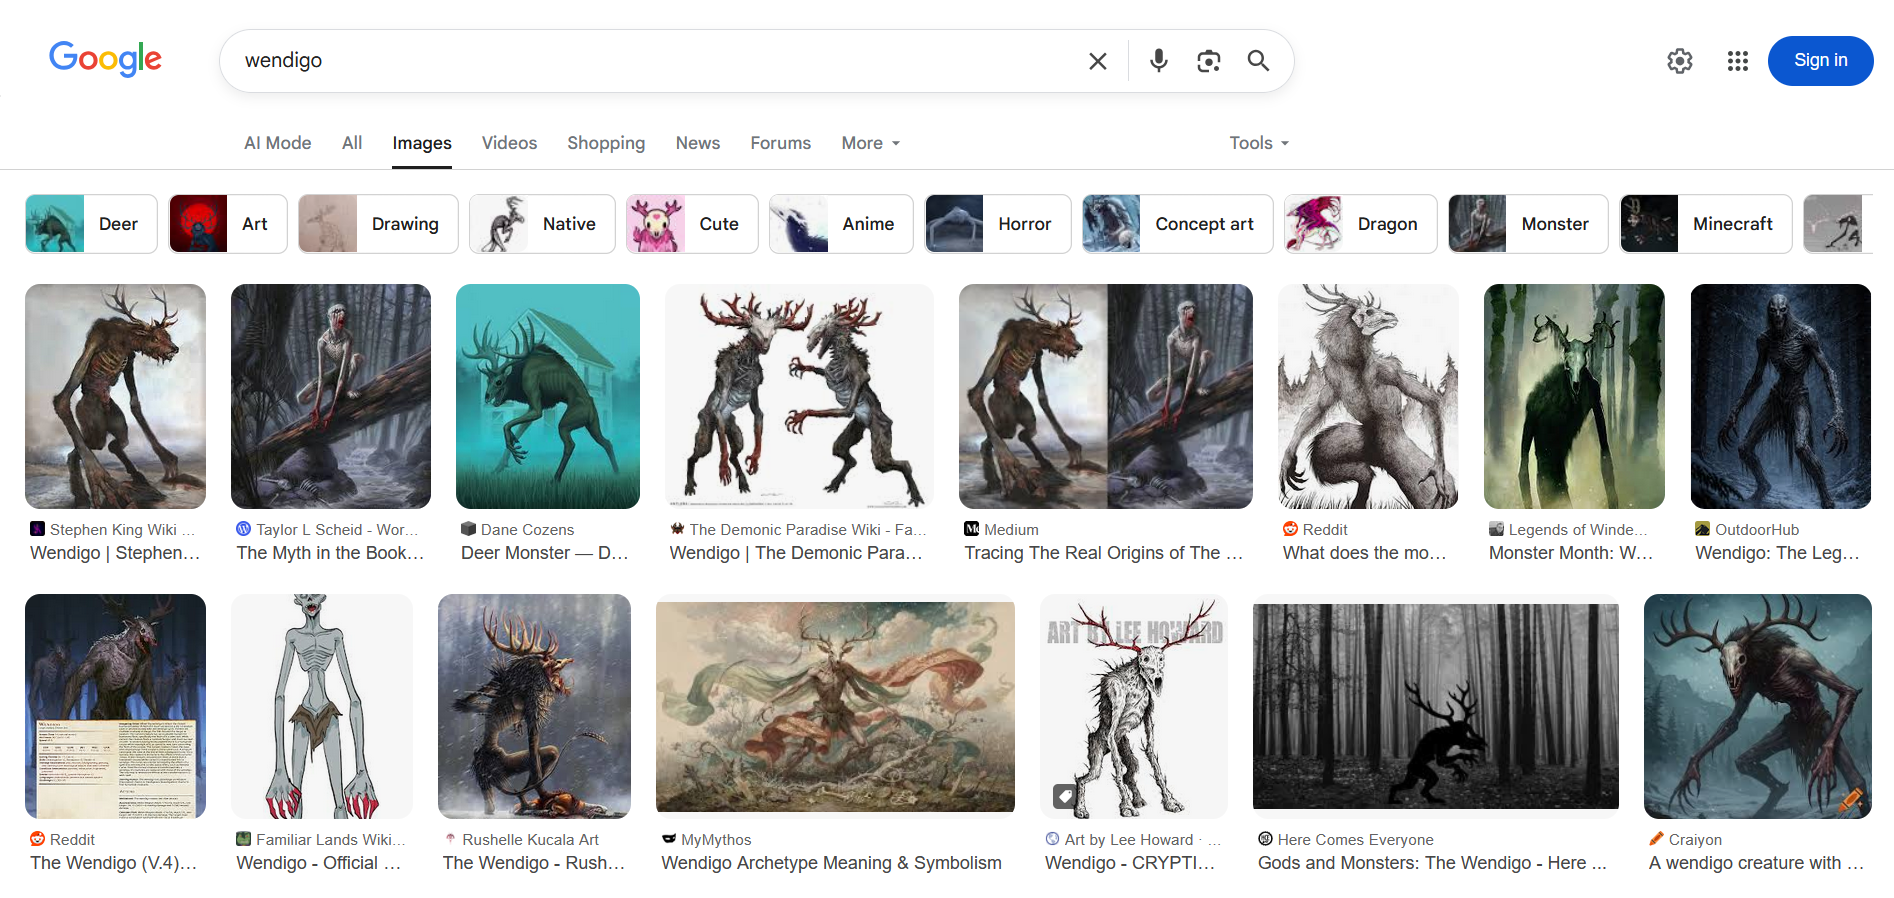
Task: Open the News tab
Action: click(x=698, y=143)
